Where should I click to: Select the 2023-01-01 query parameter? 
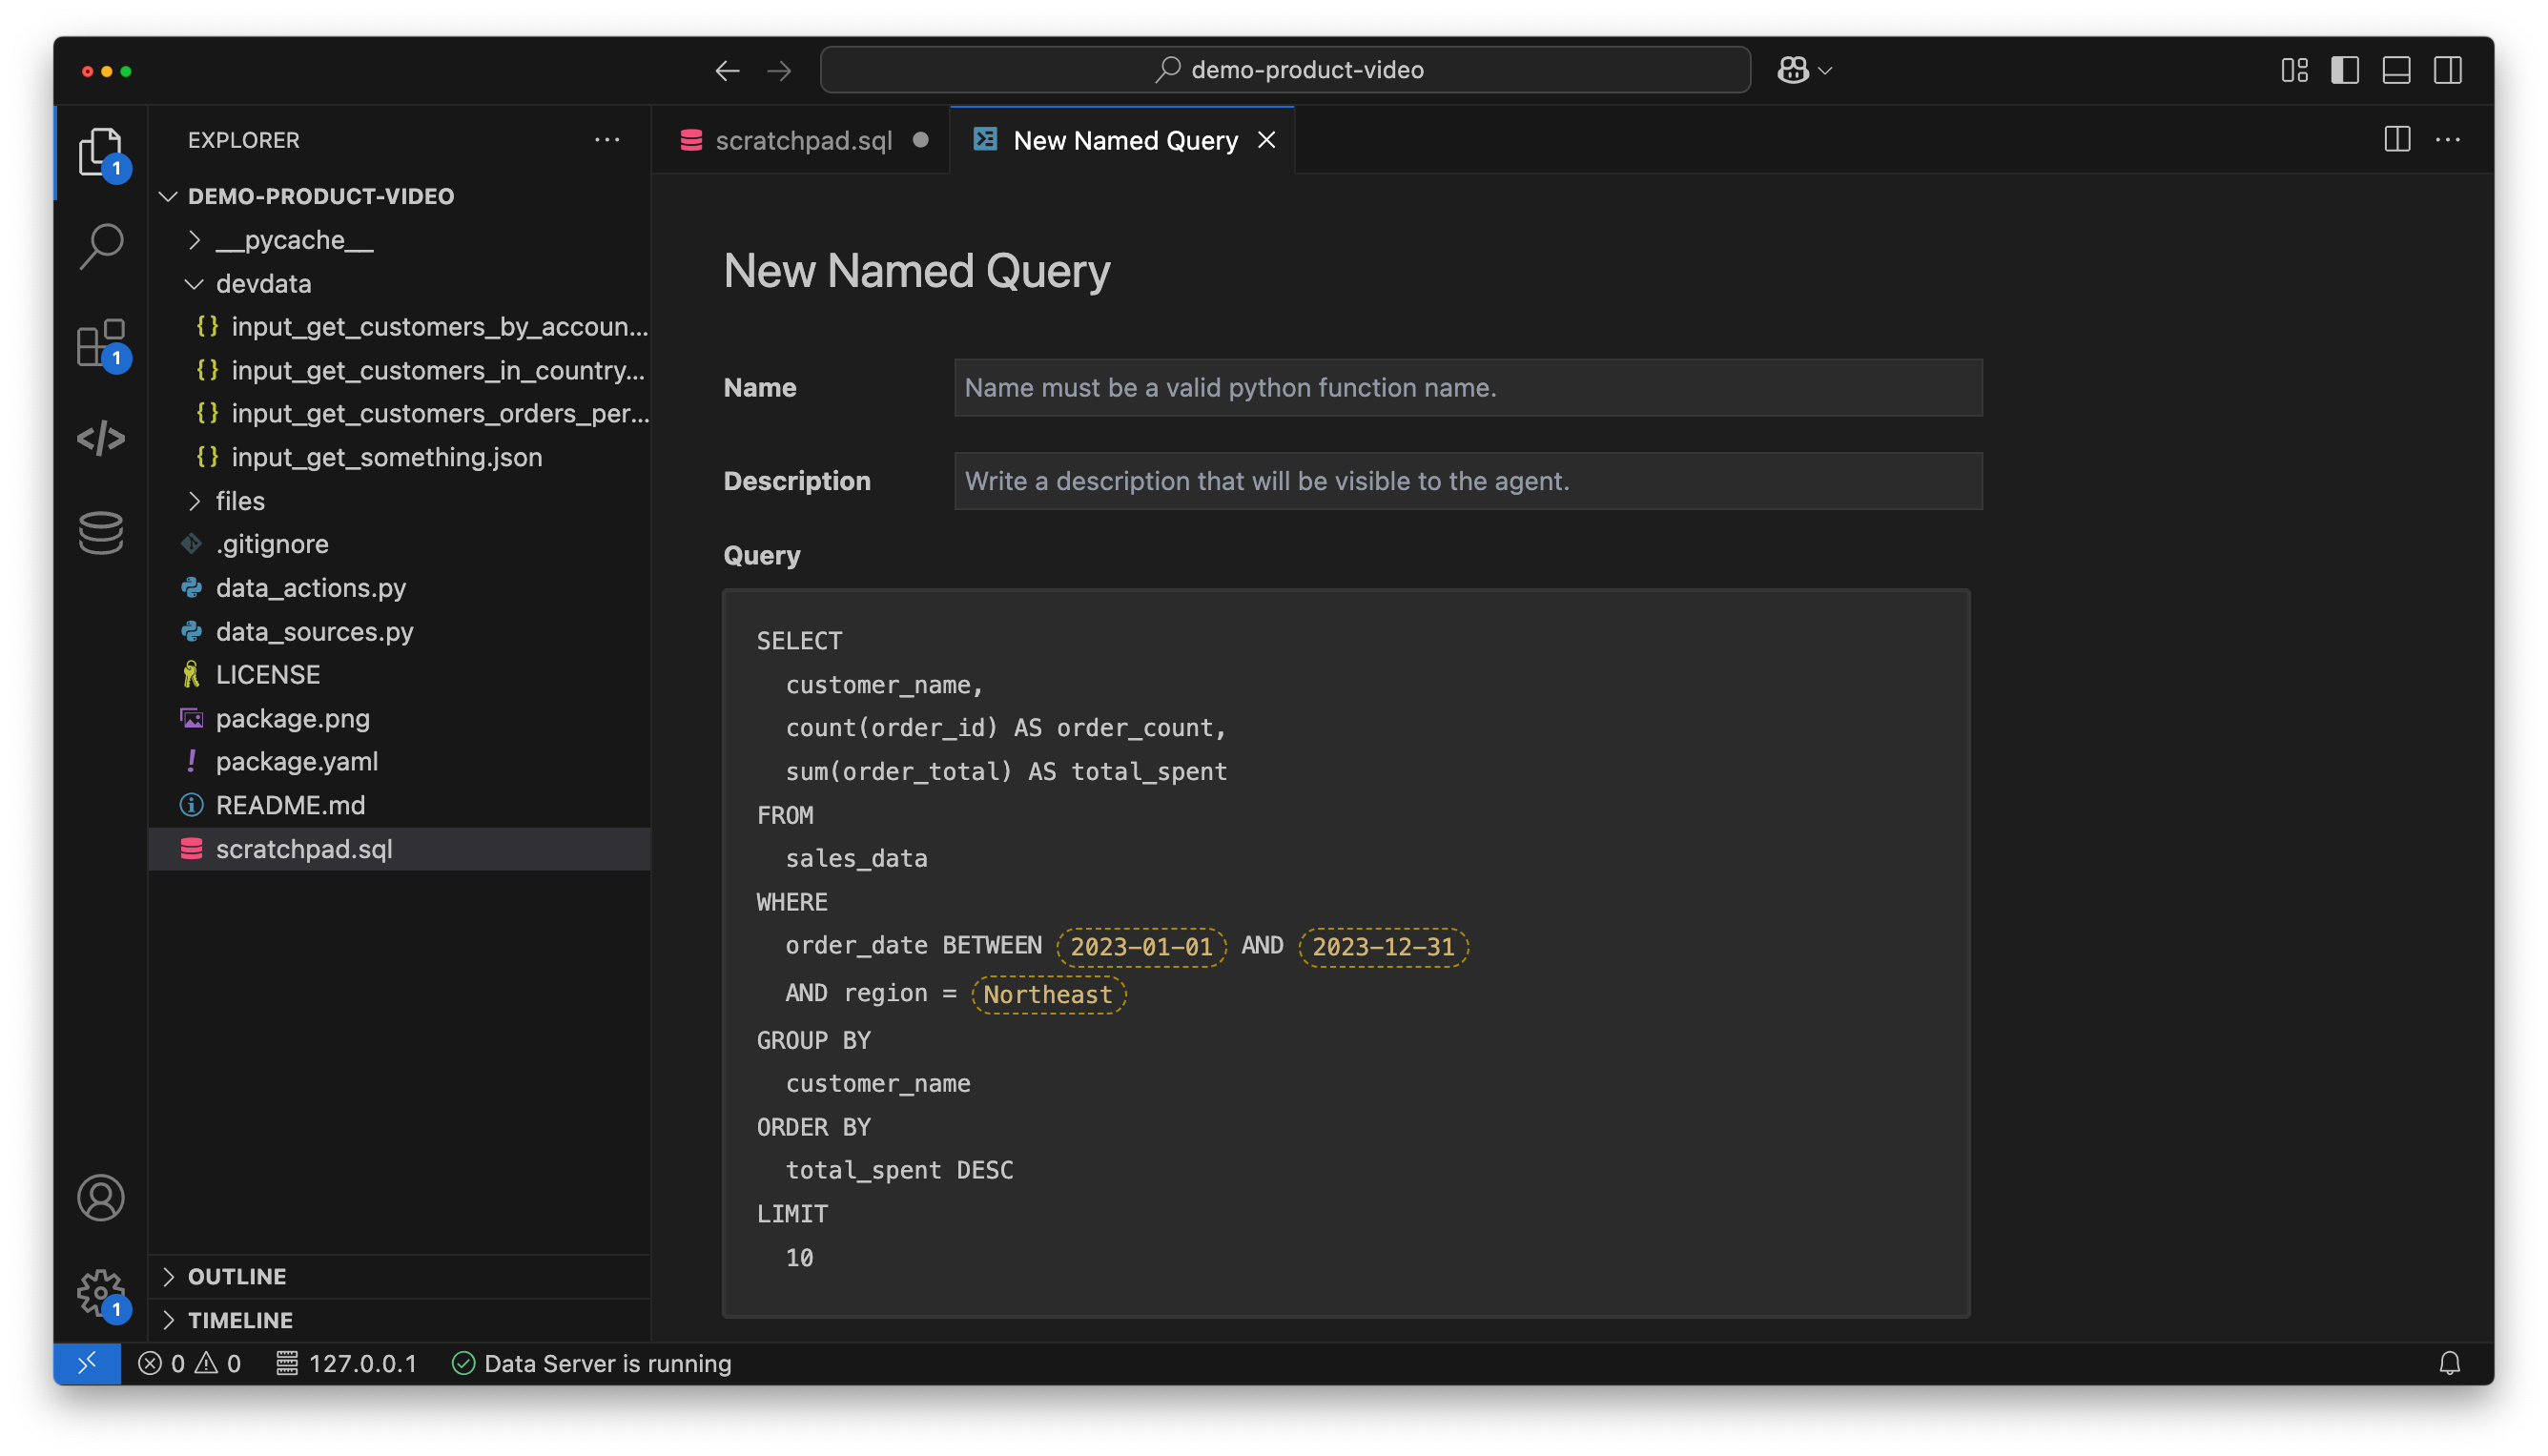1141,946
